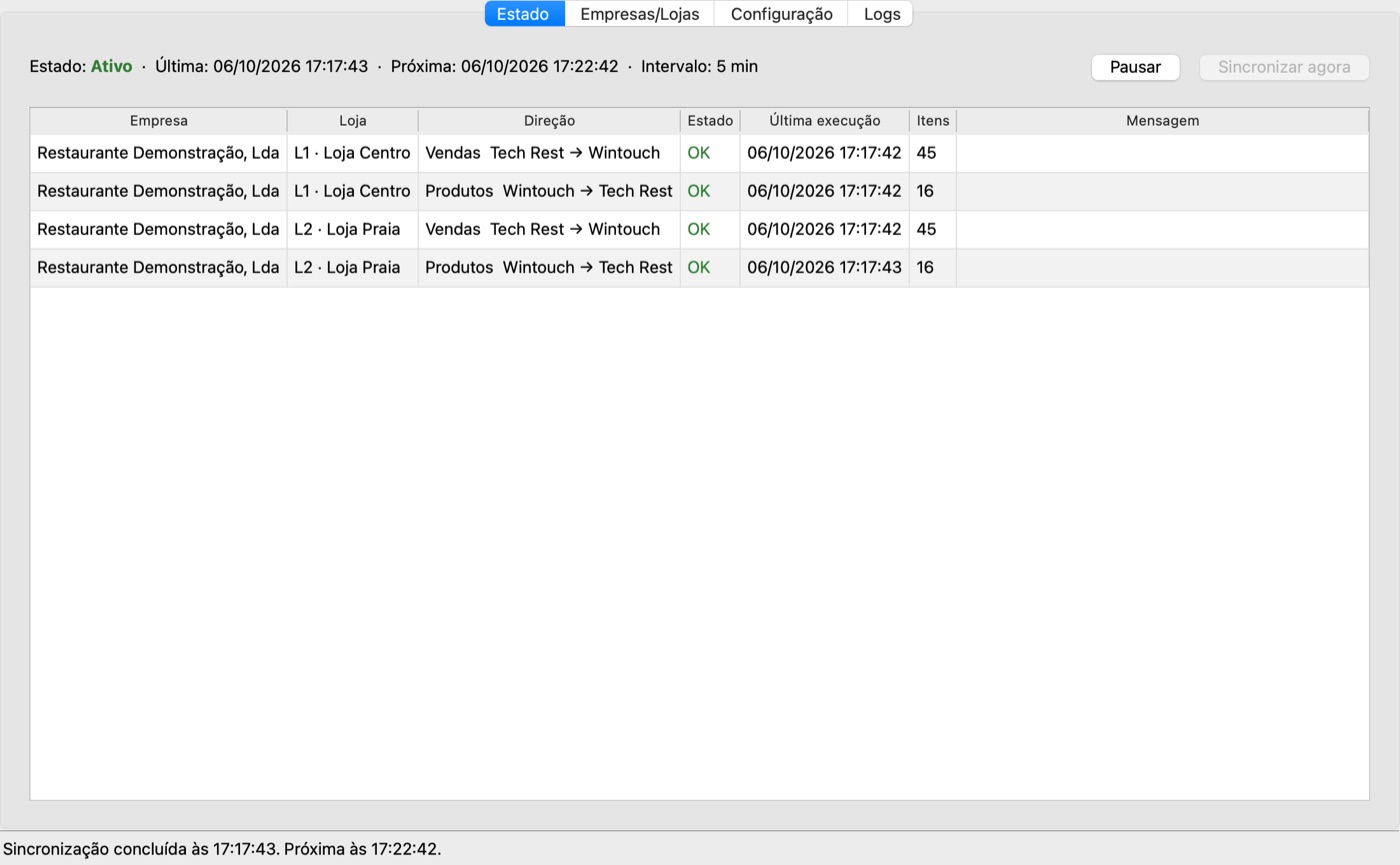Click the 06/10/2026 17:17:43 execution time cell
Image resolution: width=1400 pixels, height=865 pixels.
[824, 267]
